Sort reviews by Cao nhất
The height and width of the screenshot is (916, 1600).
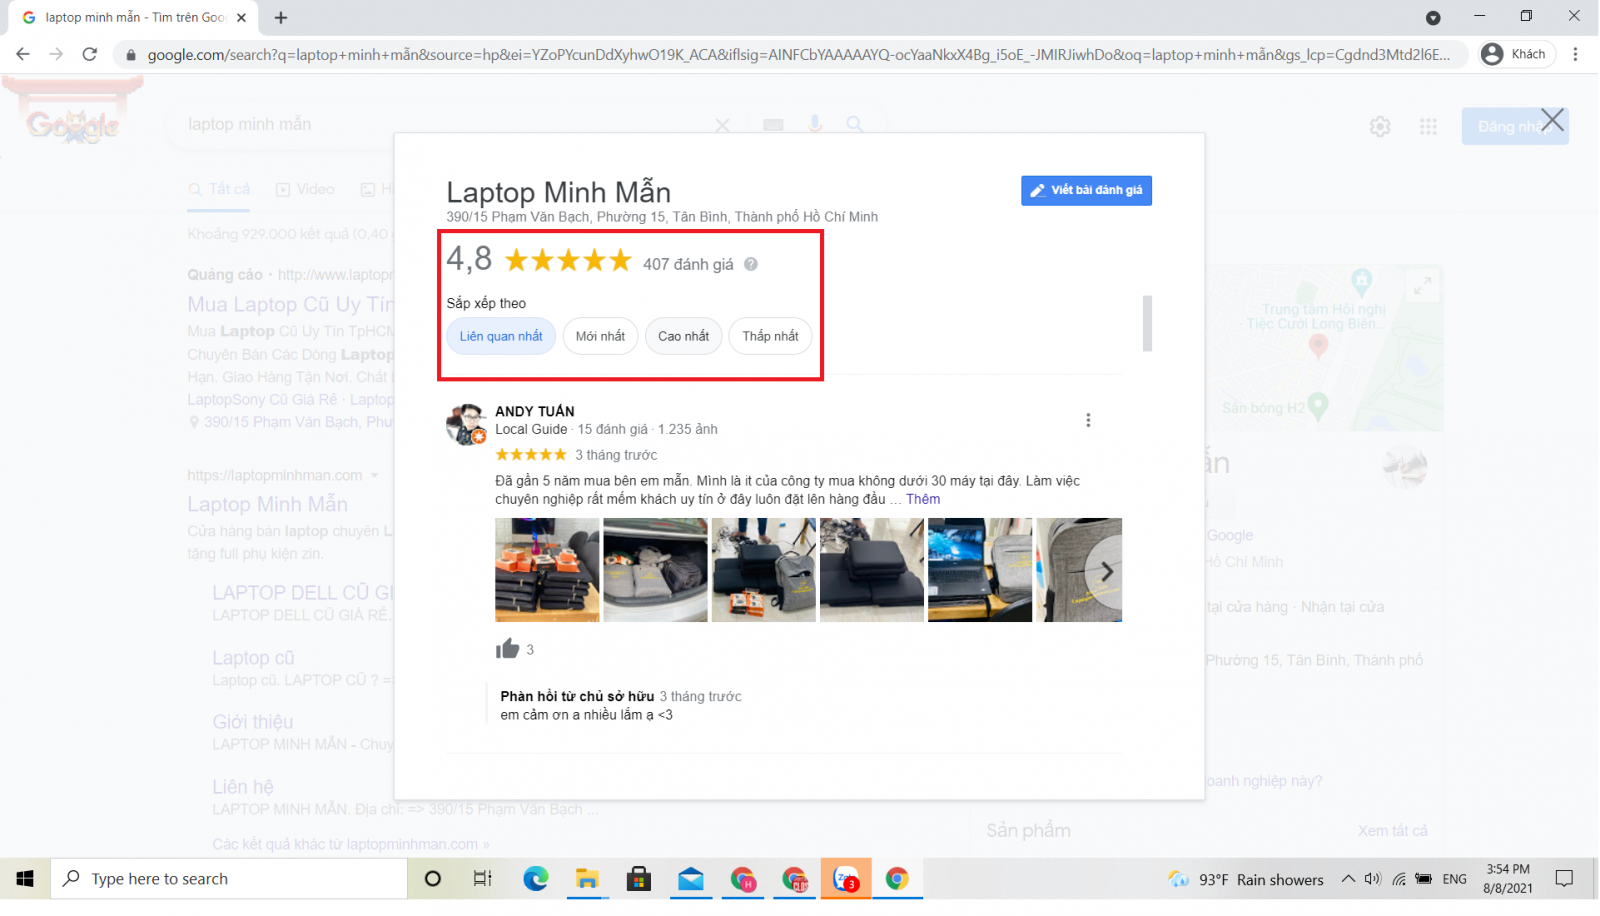pos(684,336)
